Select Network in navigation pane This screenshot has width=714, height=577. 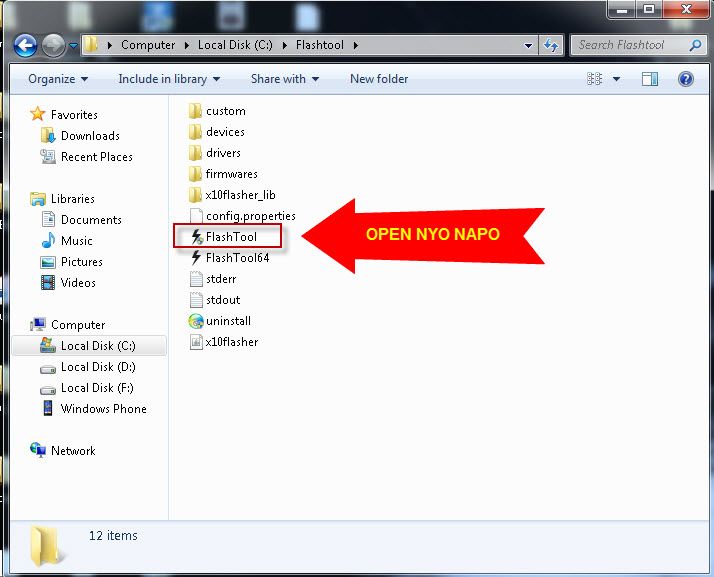(73, 451)
